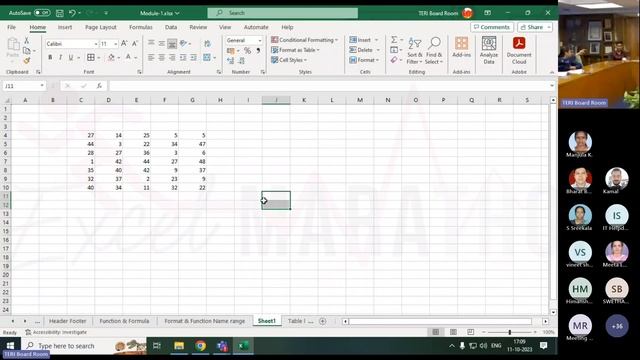Click the Underline formatting icon
The image size is (640, 360).
click(71, 58)
